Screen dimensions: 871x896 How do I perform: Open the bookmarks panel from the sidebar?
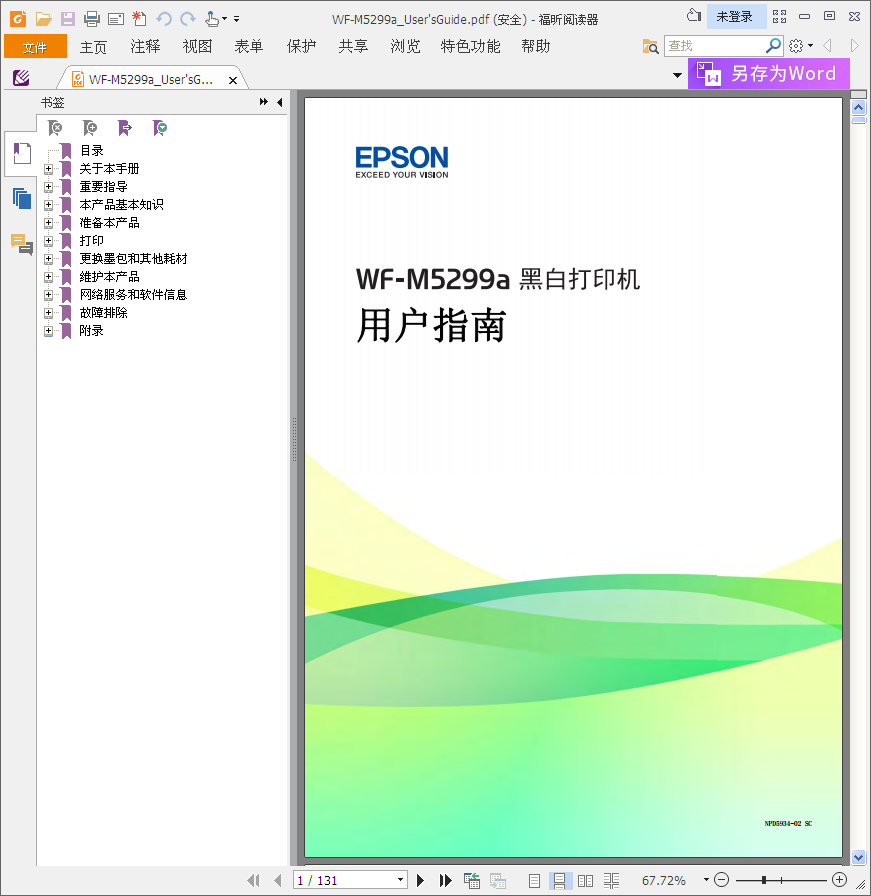22,154
